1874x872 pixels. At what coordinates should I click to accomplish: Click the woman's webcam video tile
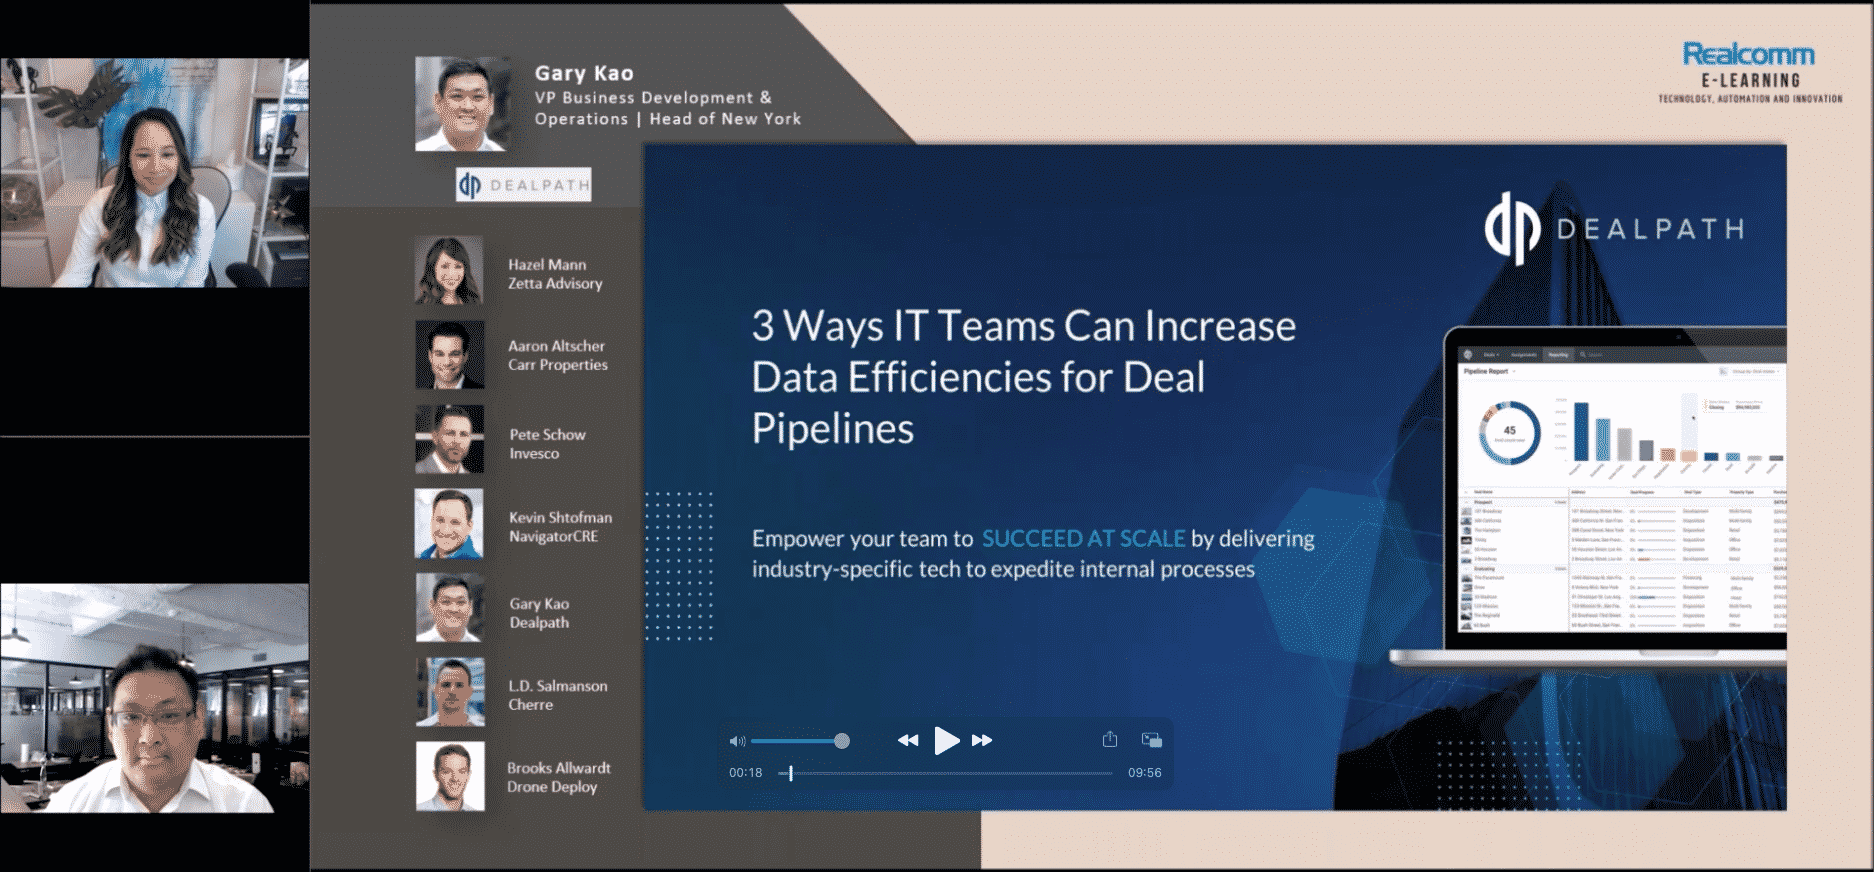click(x=154, y=172)
